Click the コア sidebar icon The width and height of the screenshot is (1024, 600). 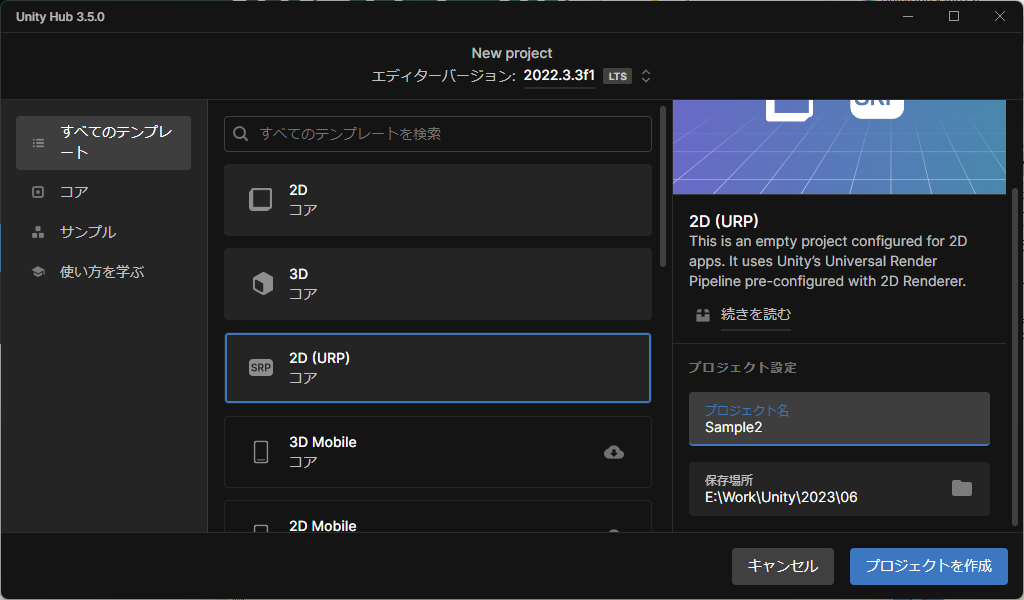click(38, 192)
